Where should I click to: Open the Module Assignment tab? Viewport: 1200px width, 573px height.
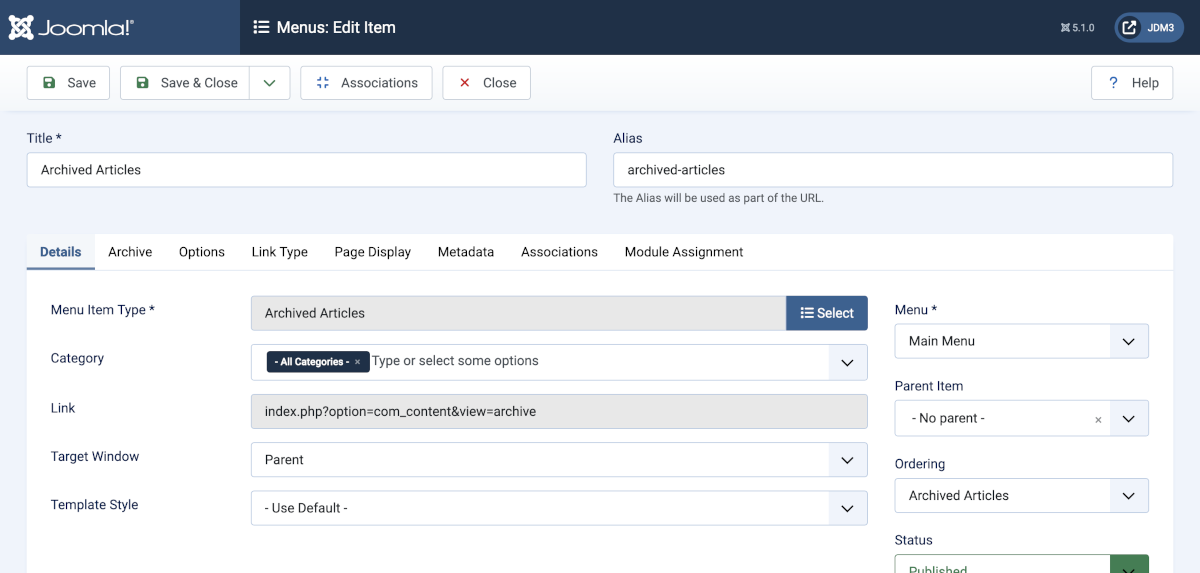683,252
